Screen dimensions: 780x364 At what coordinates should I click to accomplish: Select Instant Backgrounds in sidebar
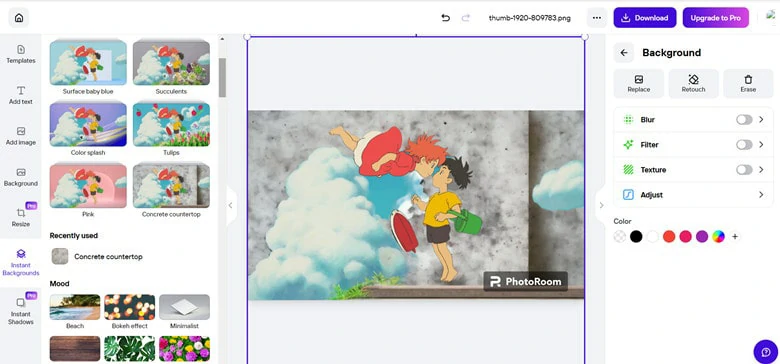[21, 263]
